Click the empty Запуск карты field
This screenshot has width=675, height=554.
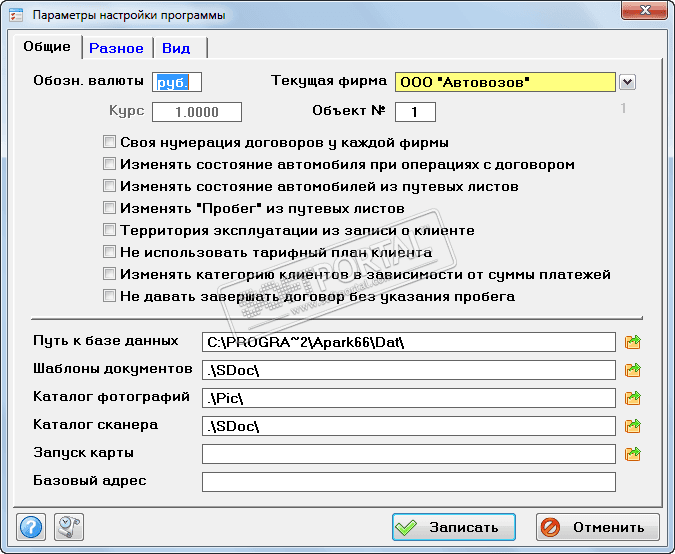pyautogui.click(x=409, y=454)
